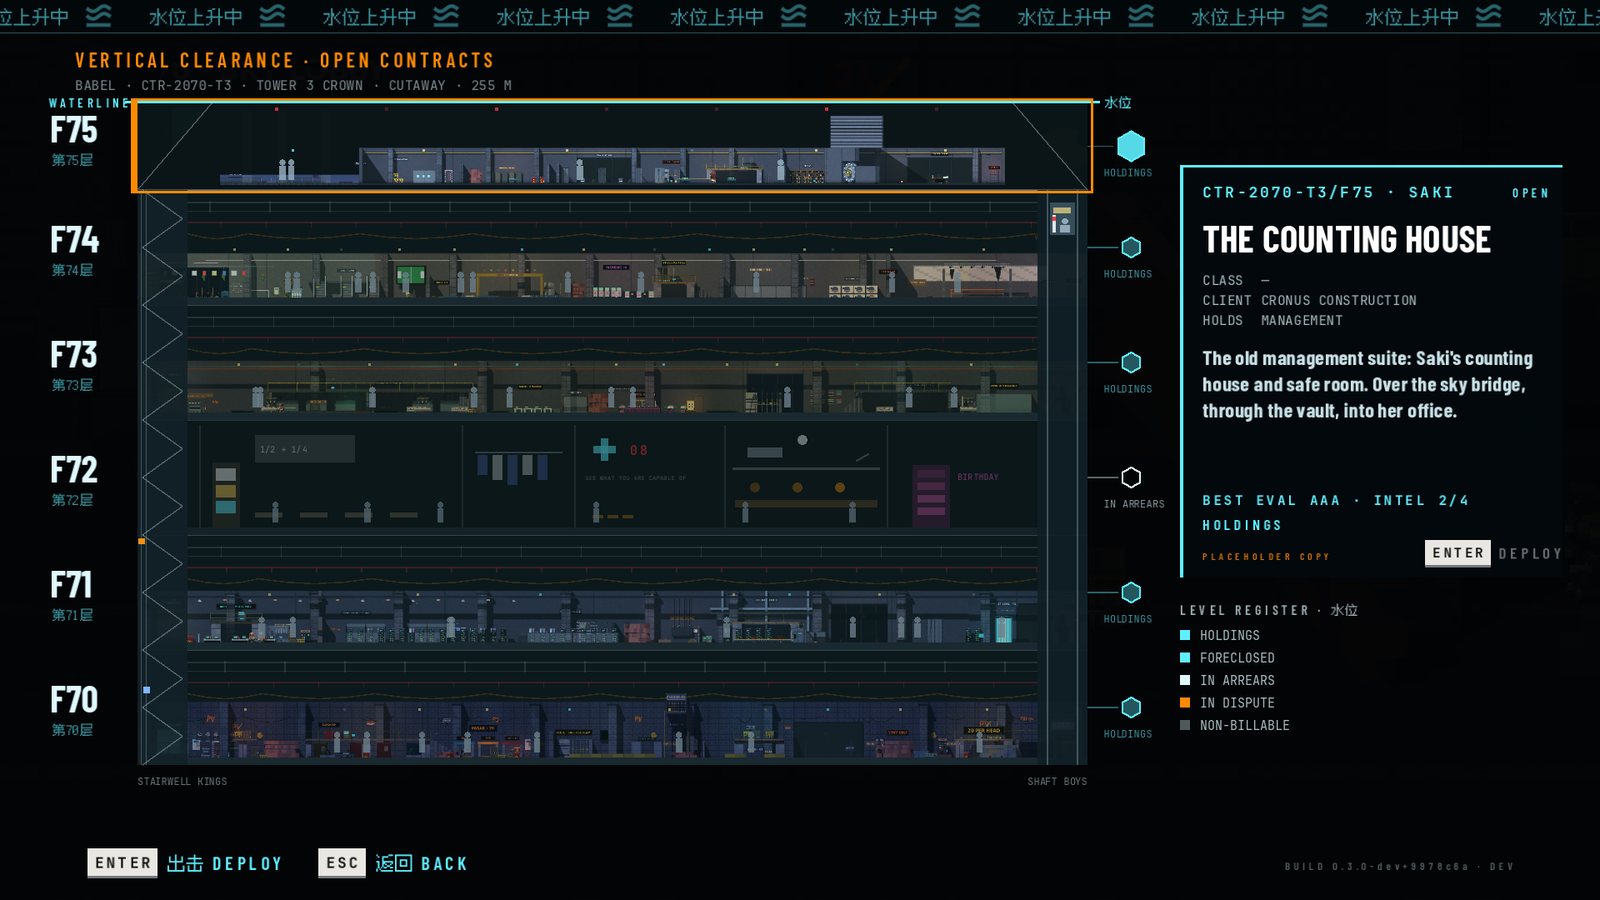Click the bottom ENTER Deploy button
1600x900 pixels.
[x=185, y=863]
